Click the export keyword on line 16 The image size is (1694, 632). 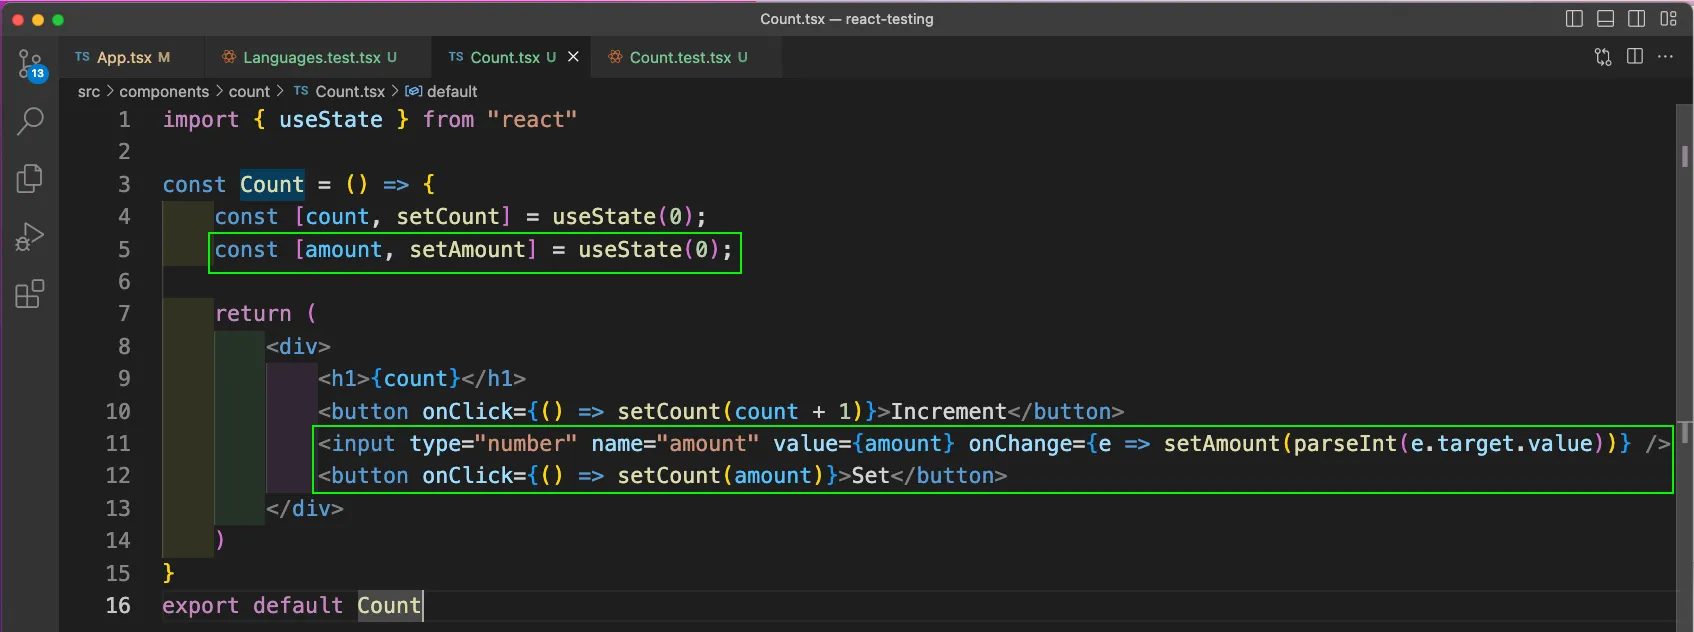tap(201, 605)
